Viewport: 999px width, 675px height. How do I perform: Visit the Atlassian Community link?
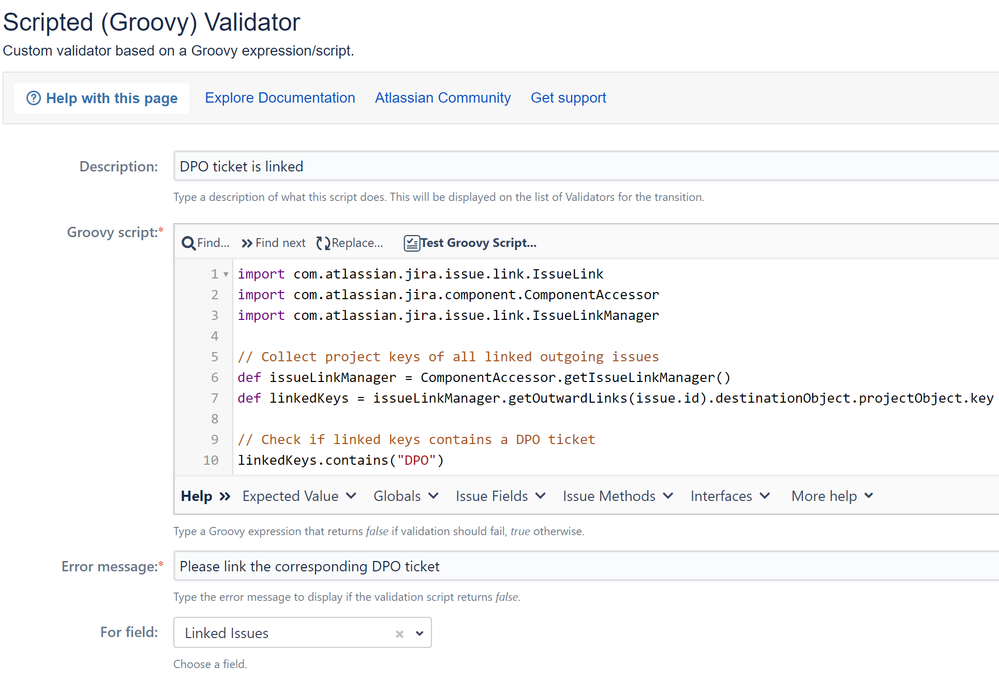(x=443, y=98)
